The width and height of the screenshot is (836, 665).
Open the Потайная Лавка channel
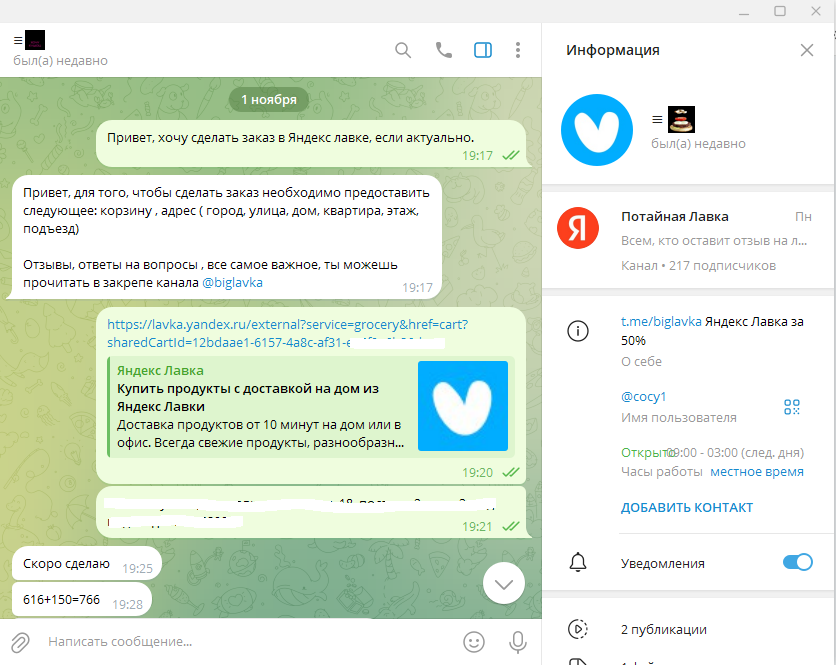pyautogui.click(x=689, y=241)
